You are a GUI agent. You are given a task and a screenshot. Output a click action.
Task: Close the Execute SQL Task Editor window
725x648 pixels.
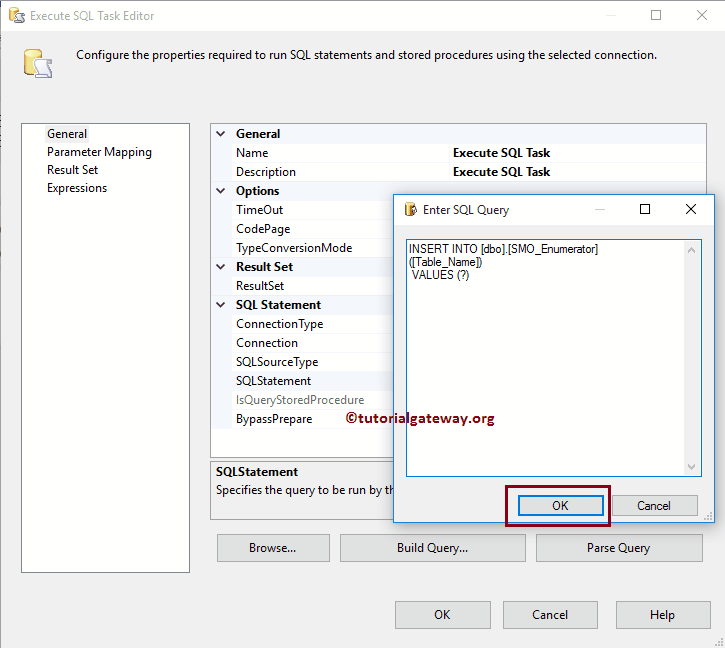[x=701, y=15]
